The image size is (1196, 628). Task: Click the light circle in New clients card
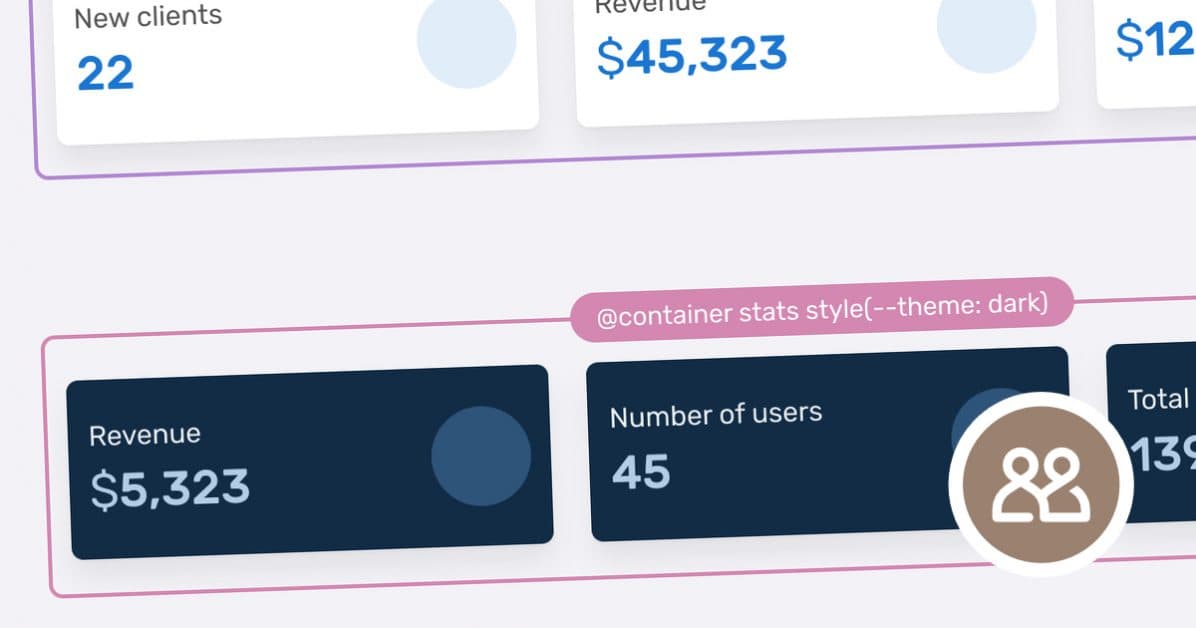coord(466,40)
